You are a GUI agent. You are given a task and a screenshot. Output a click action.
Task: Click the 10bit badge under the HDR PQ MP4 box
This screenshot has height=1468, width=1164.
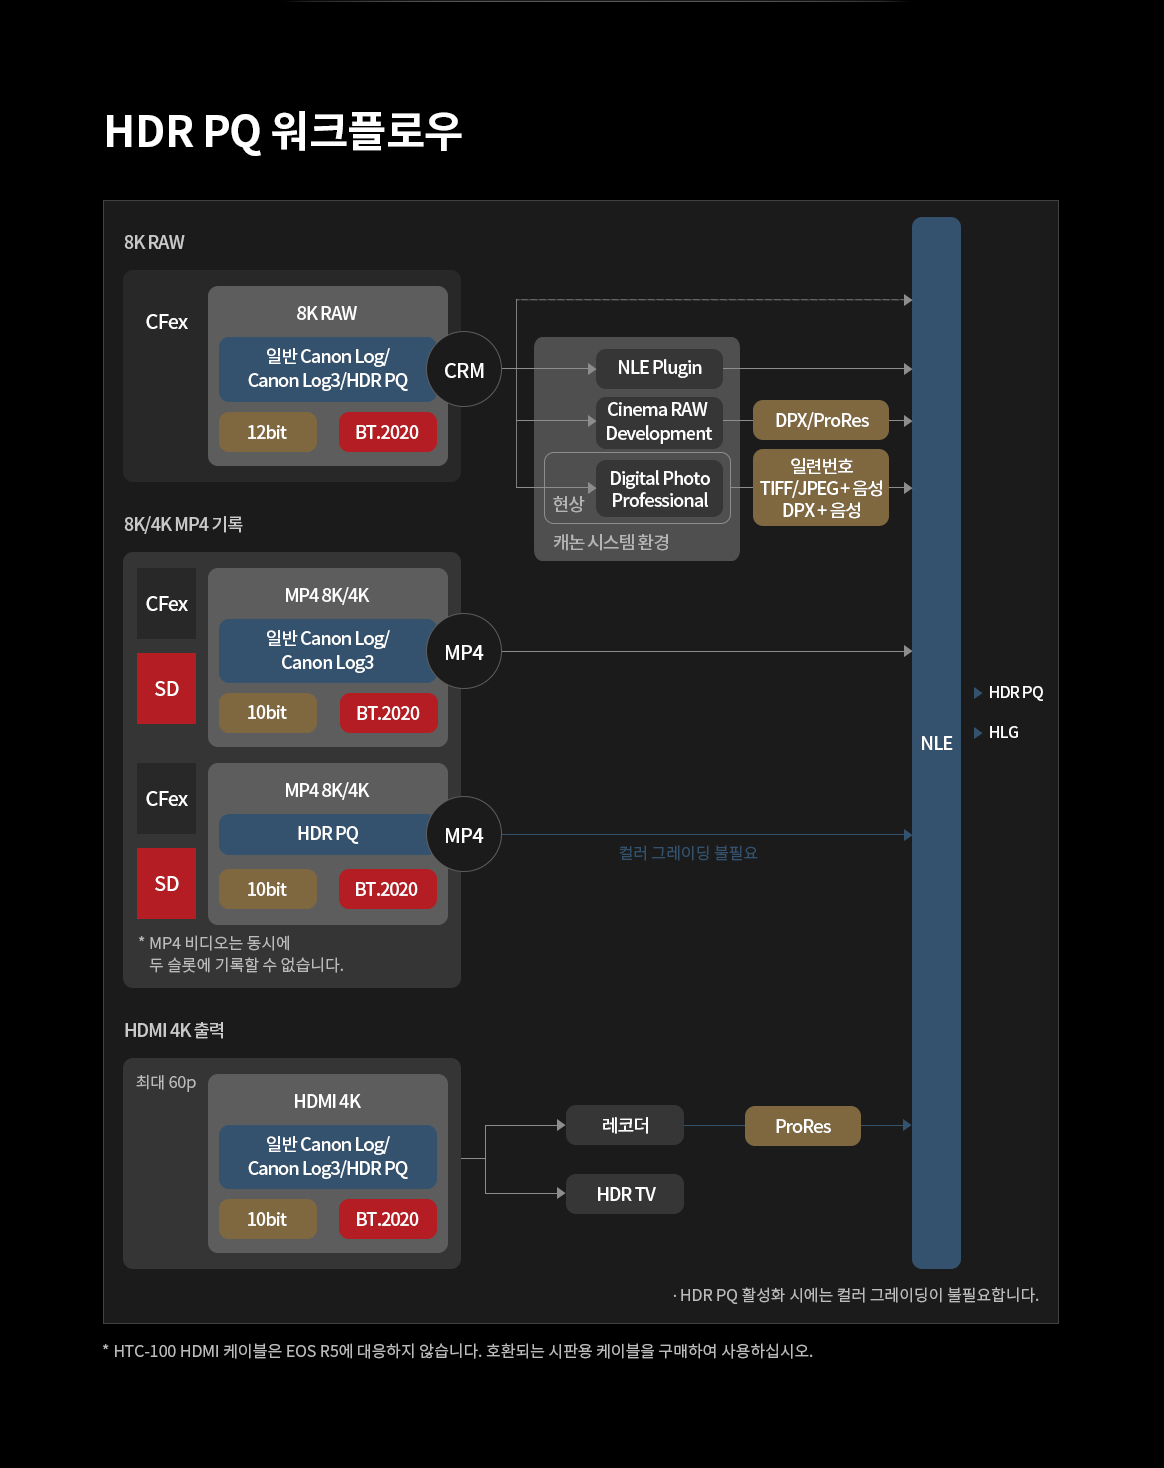tap(268, 889)
